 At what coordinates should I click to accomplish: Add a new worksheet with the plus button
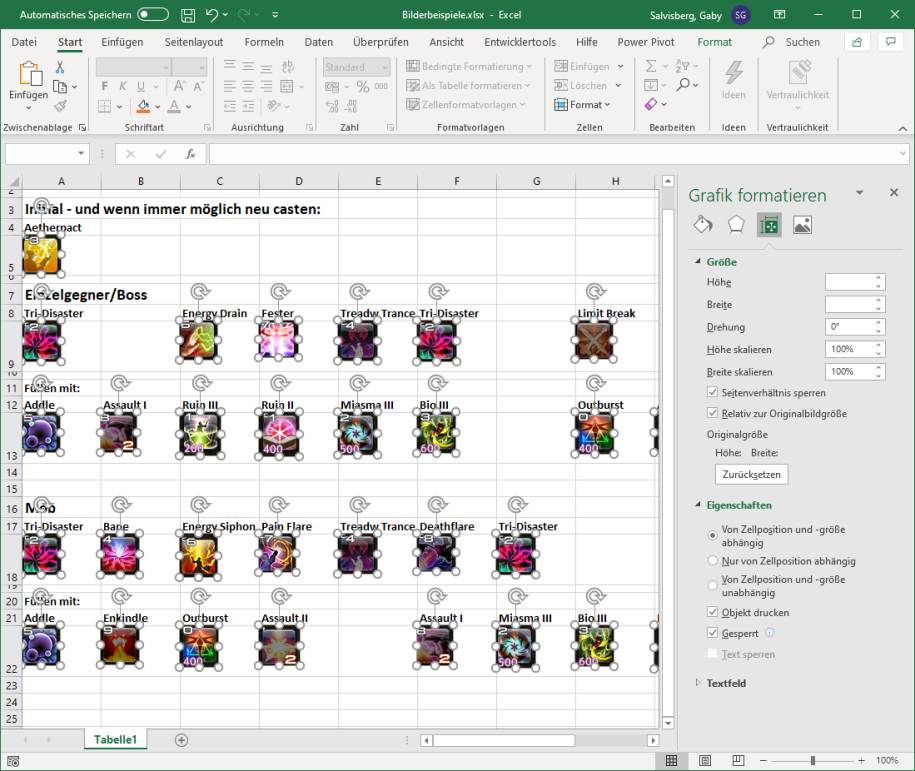click(x=180, y=739)
